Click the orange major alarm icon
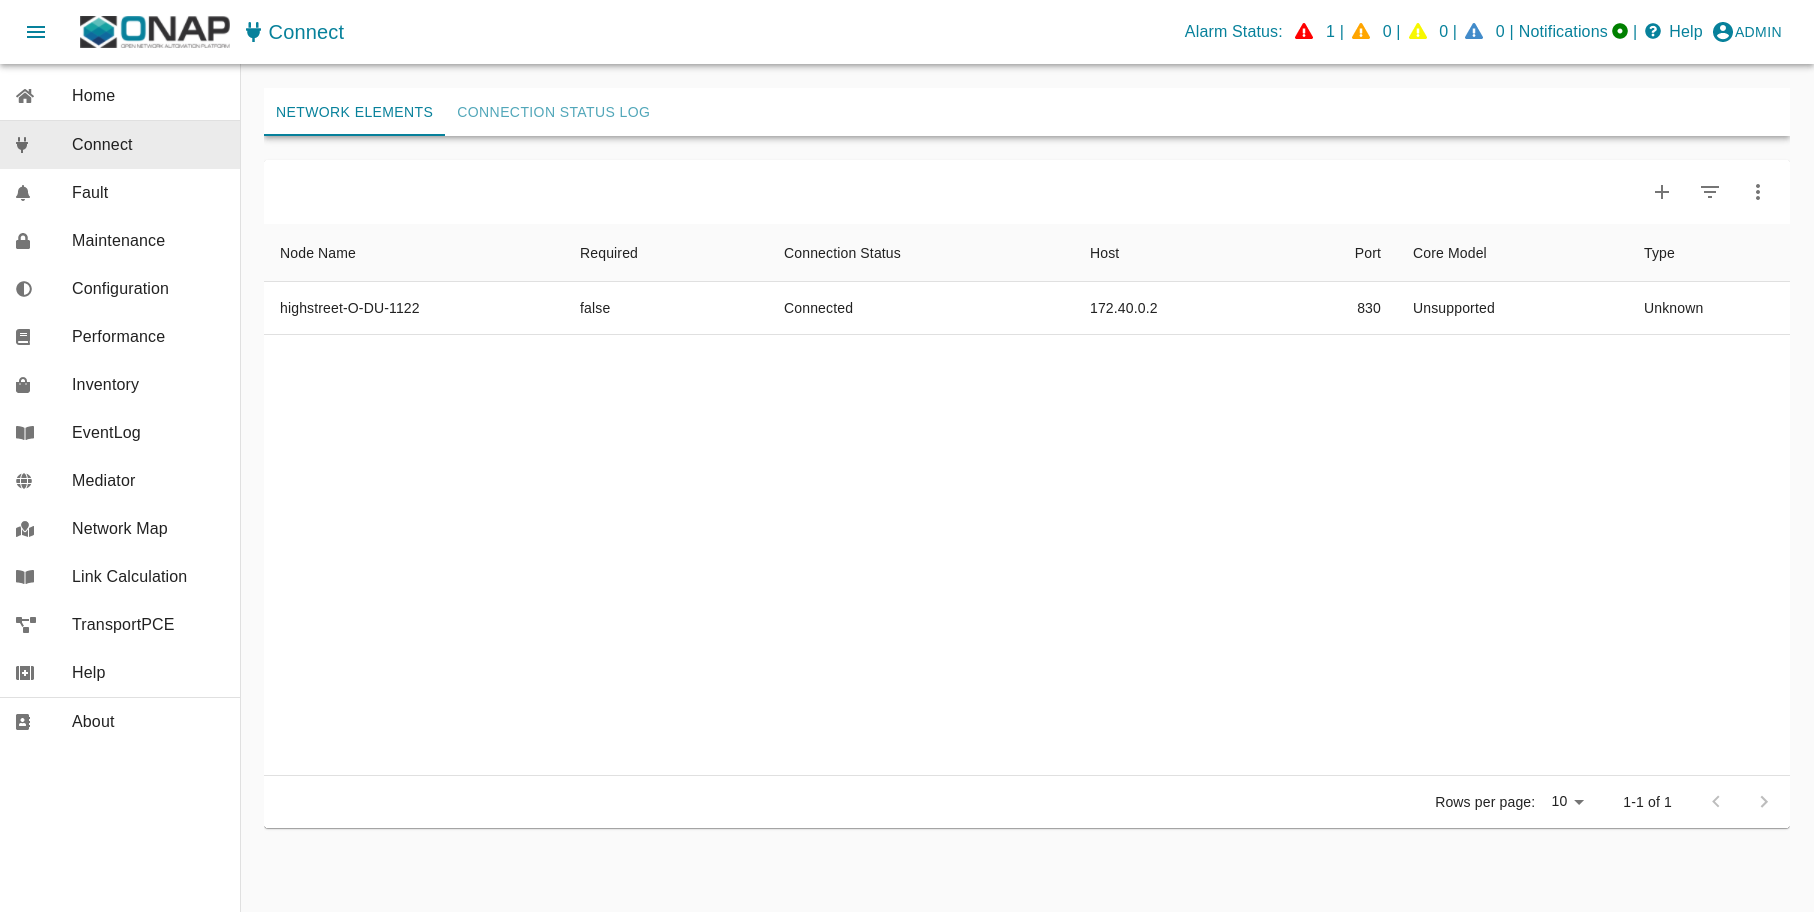 tap(1361, 32)
